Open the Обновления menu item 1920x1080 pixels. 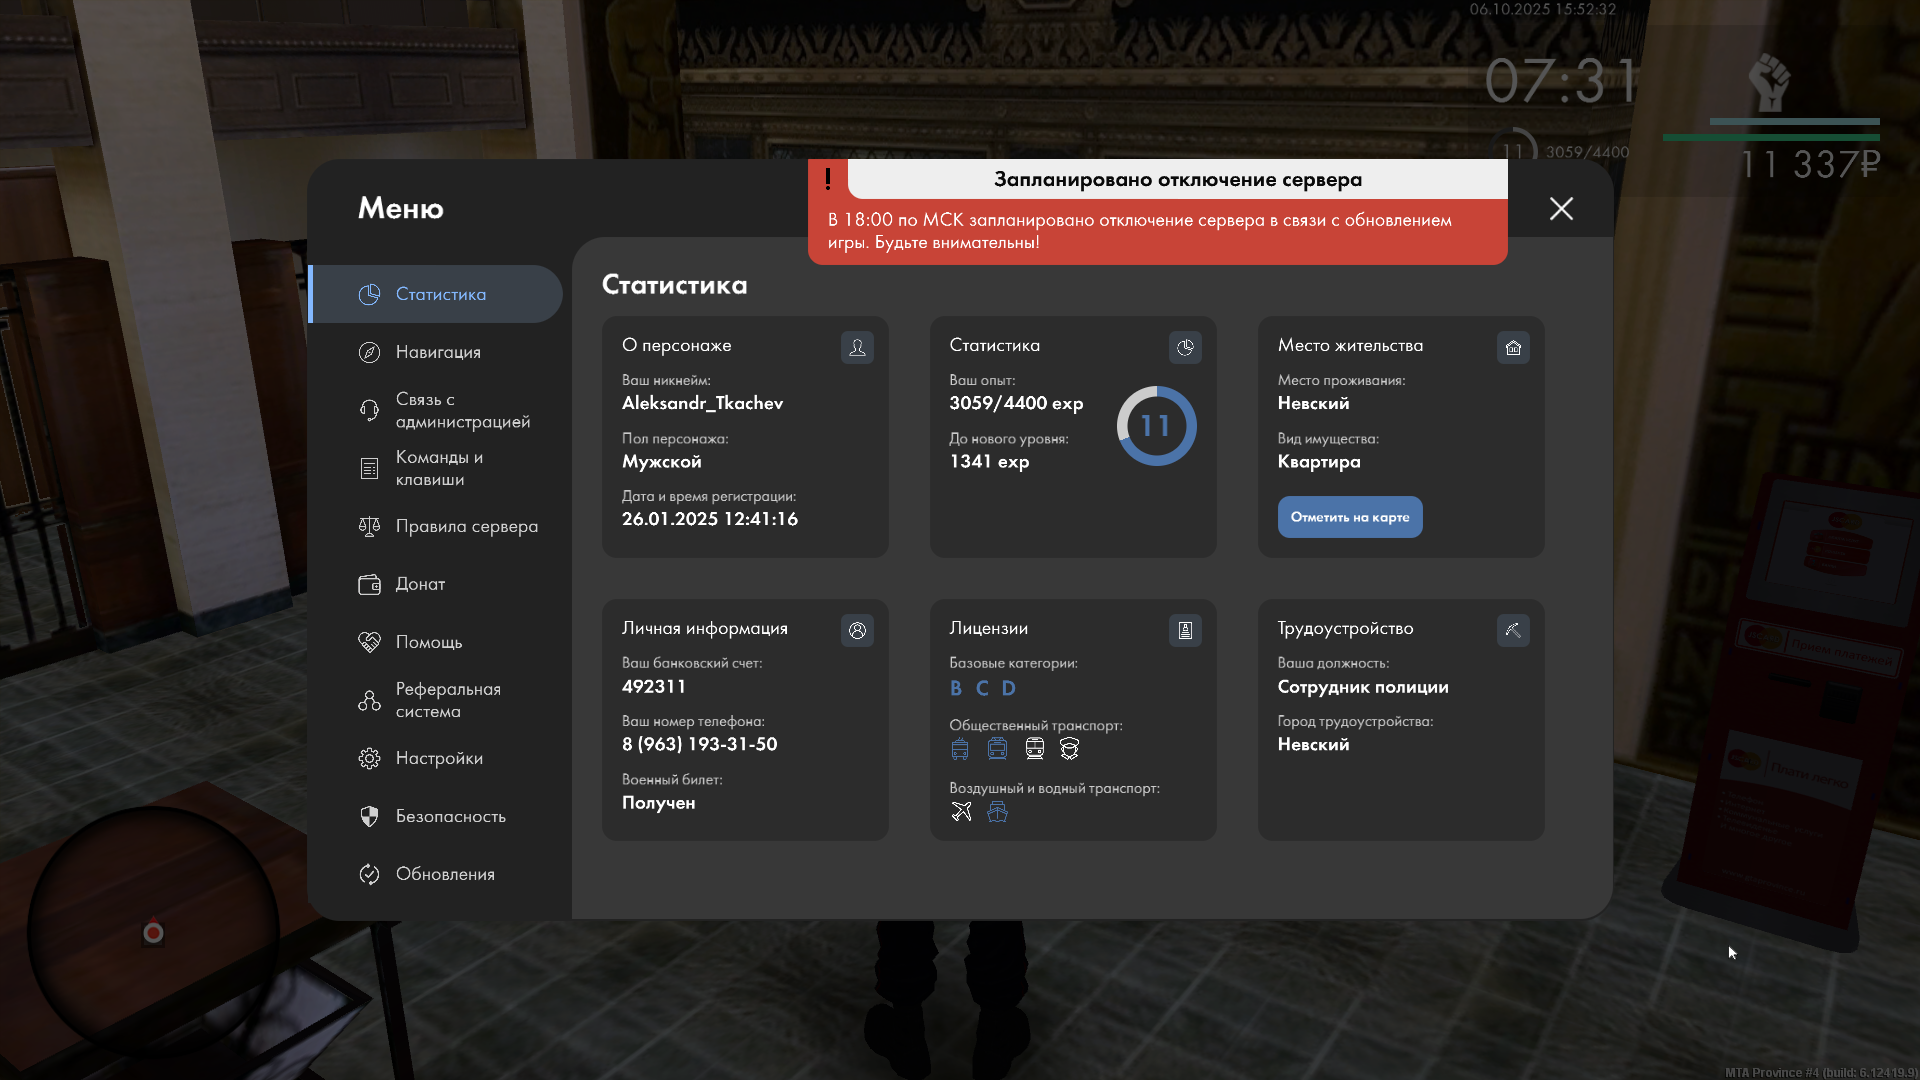coord(444,874)
